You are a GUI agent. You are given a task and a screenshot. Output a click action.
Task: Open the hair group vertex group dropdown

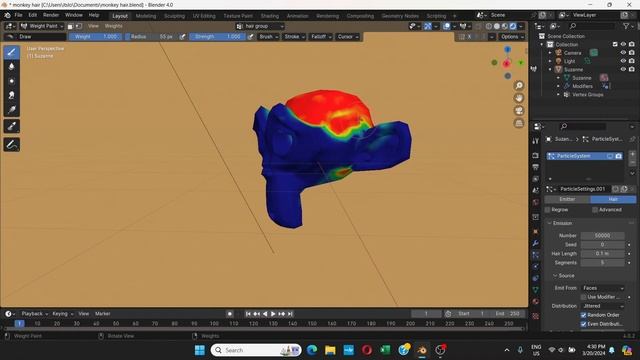coord(260,26)
